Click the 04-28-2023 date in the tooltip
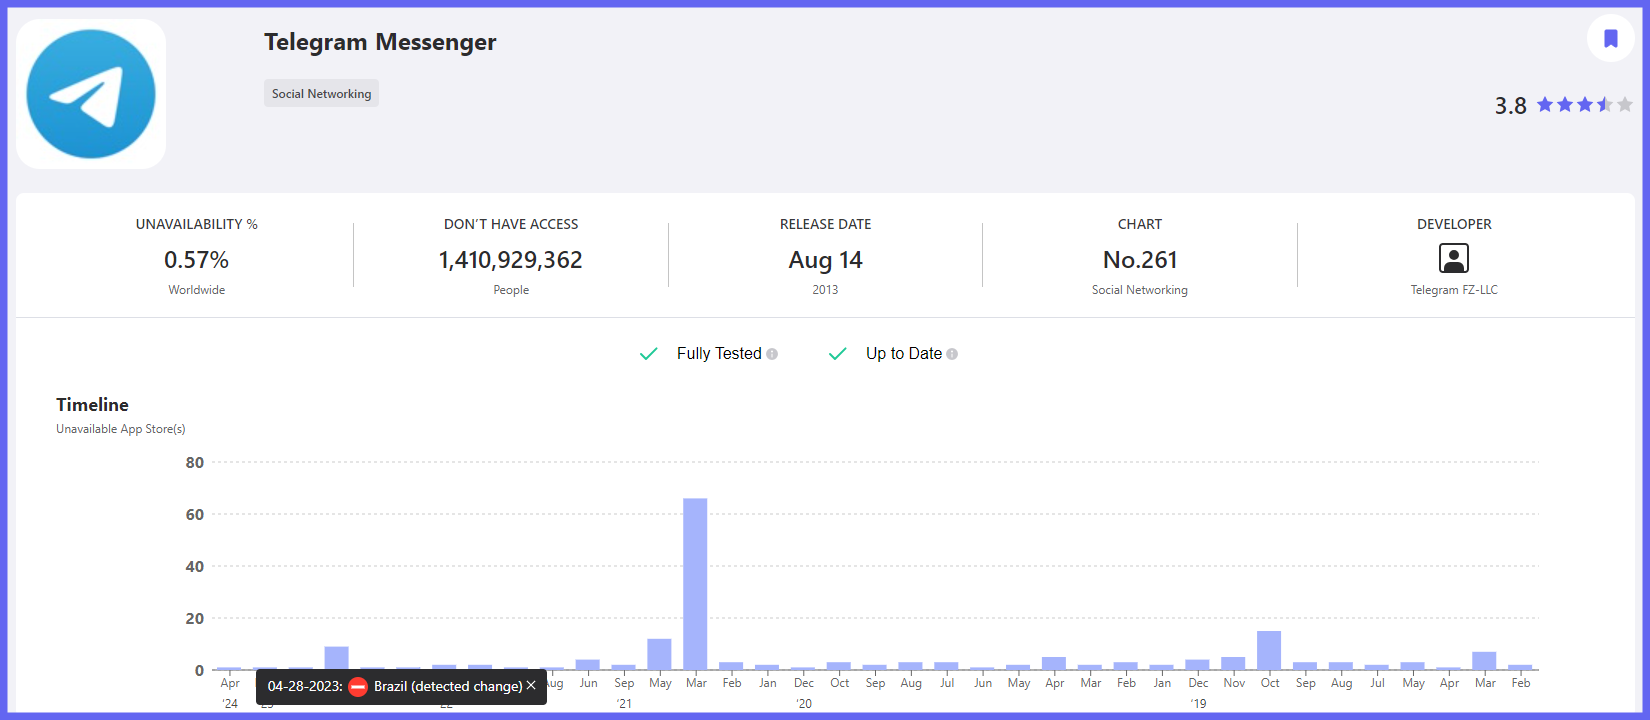The image size is (1650, 720). tap(305, 686)
